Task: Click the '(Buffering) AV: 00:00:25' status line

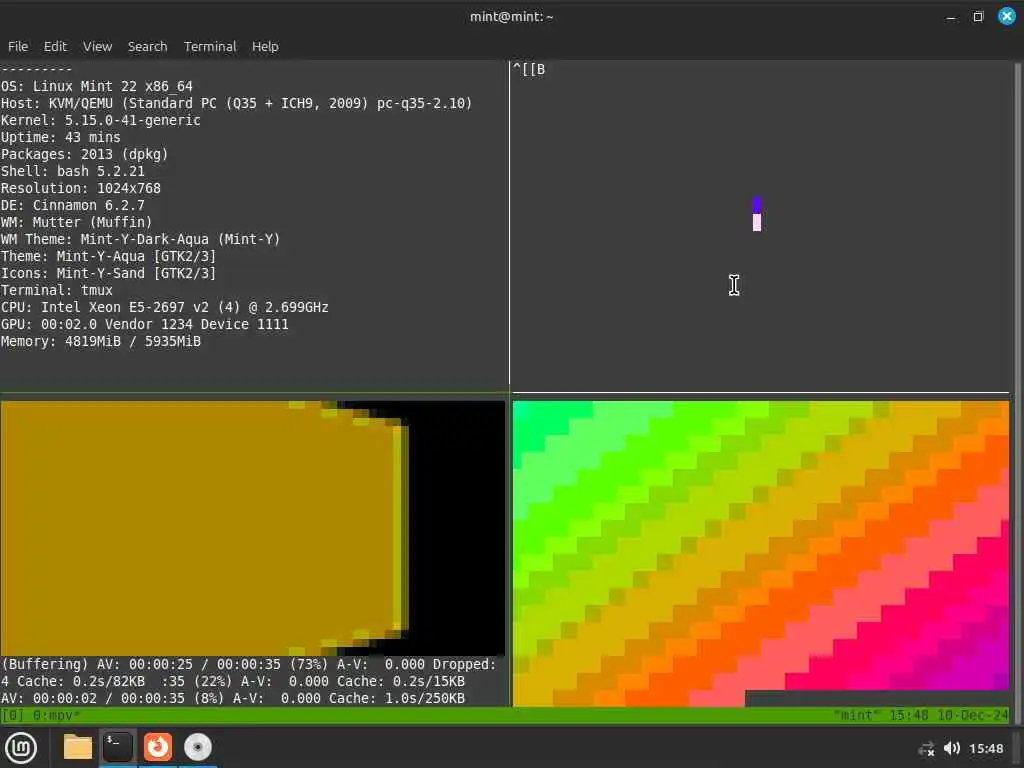Action: click(x=249, y=664)
